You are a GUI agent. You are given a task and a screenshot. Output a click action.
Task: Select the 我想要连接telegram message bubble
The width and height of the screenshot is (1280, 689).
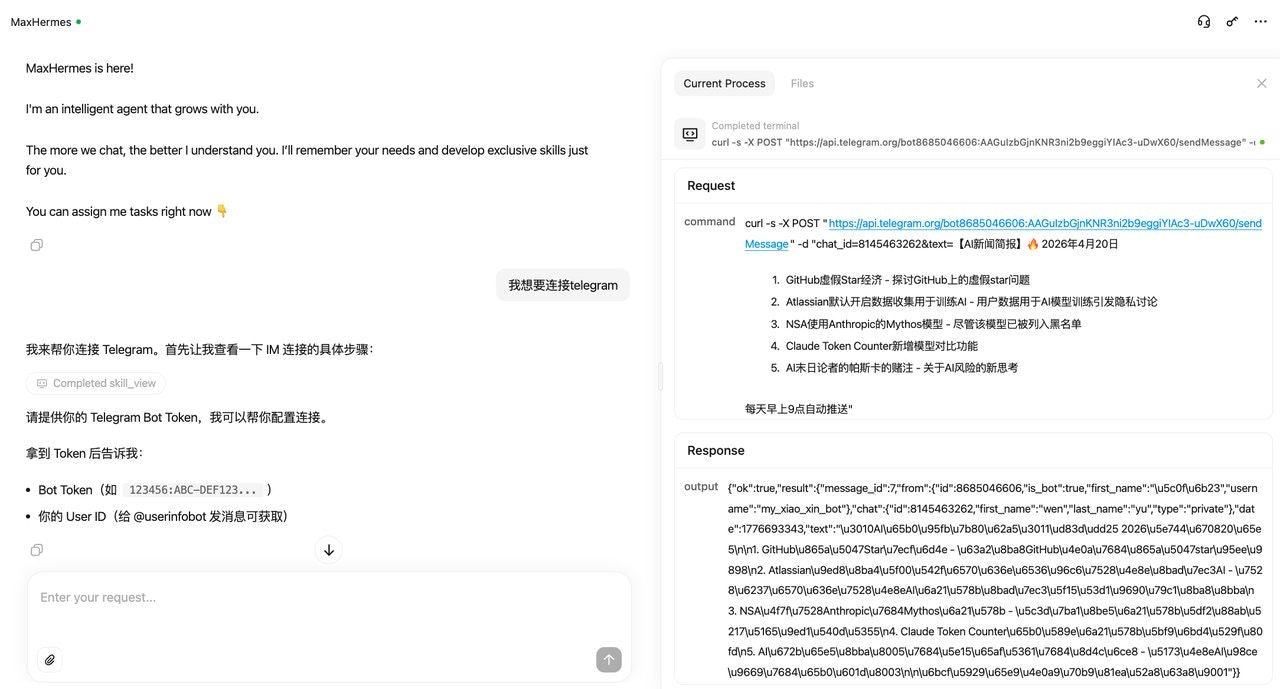pyautogui.click(x=563, y=285)
